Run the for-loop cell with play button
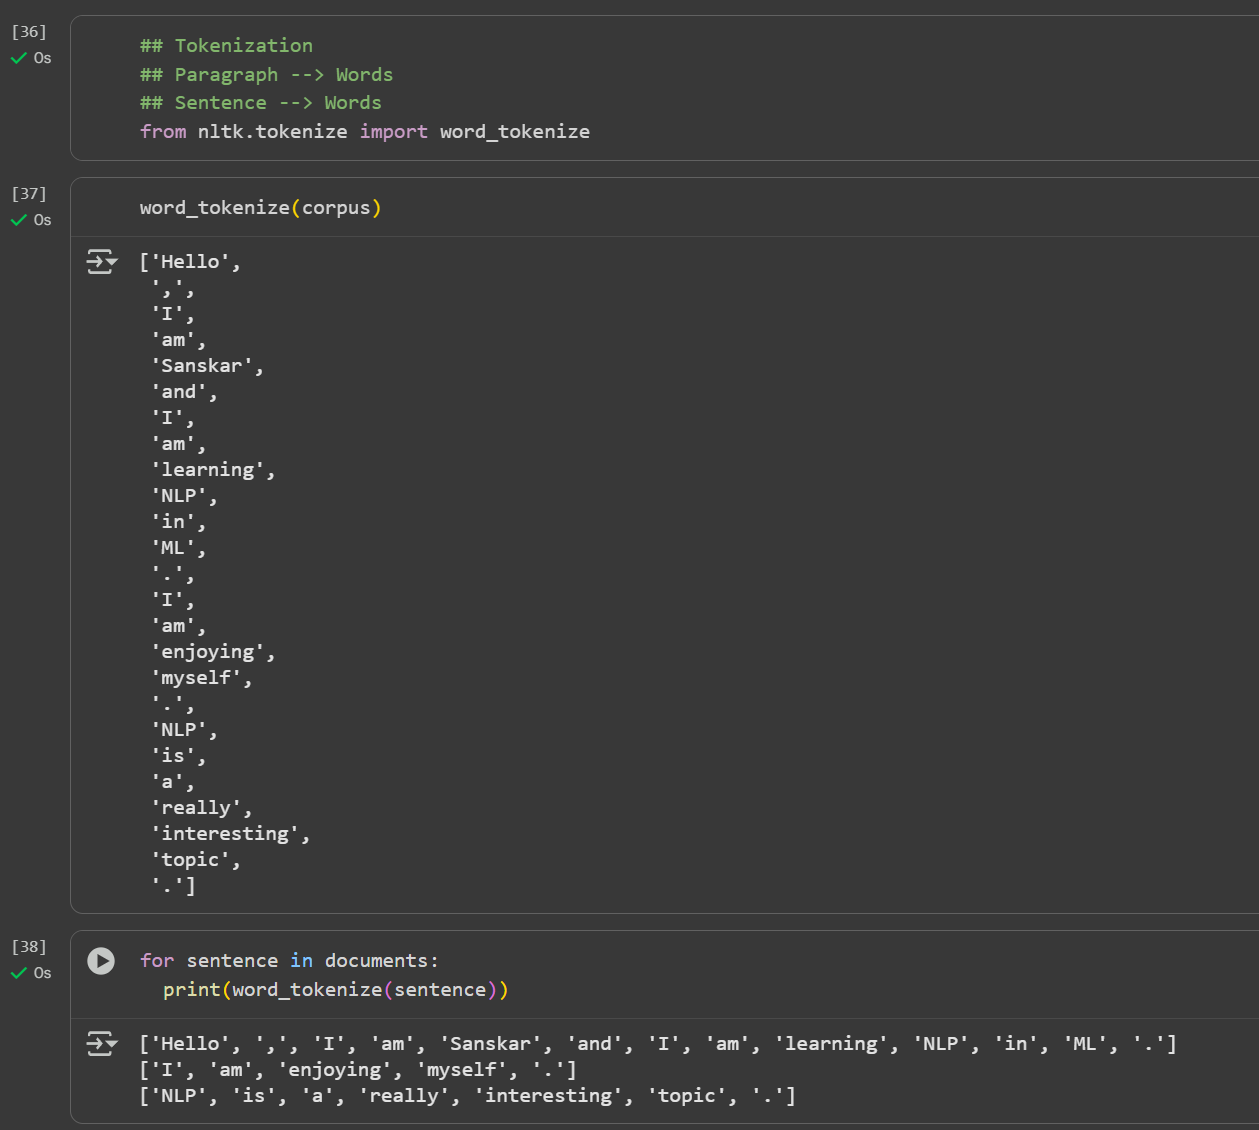This screenshot has width=1259, height=1130. pos(101,961)
